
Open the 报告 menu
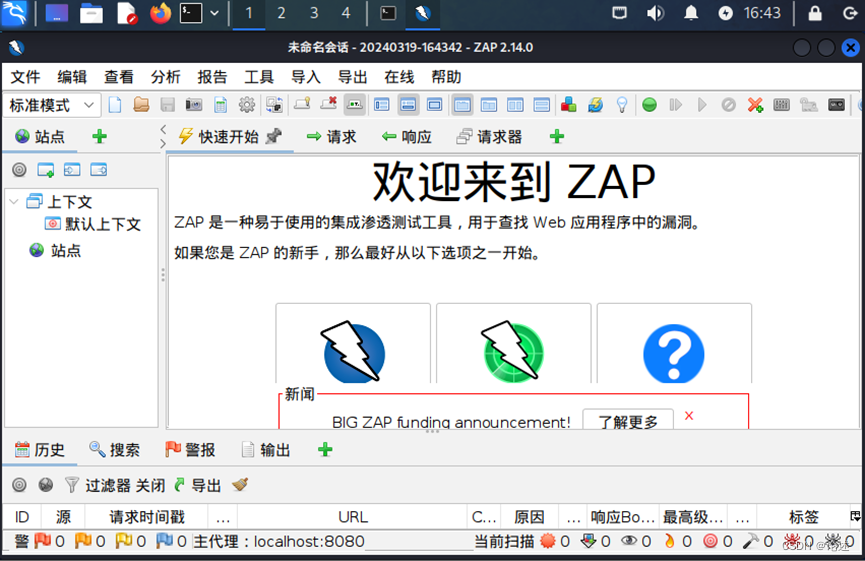[212, 77]
